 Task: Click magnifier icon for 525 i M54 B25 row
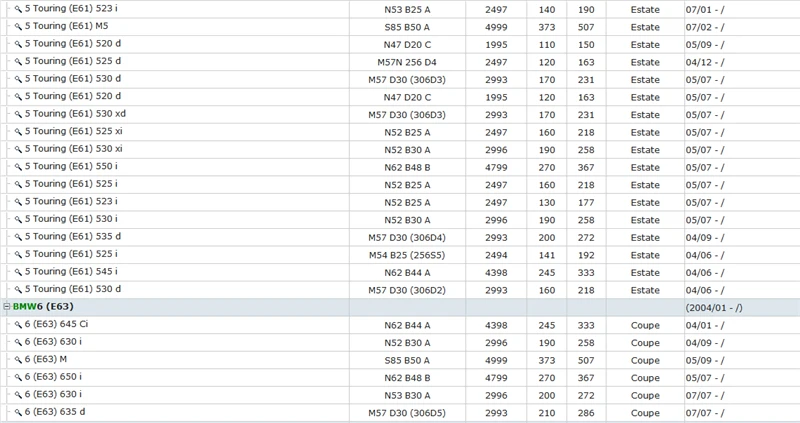pos(18,254)
